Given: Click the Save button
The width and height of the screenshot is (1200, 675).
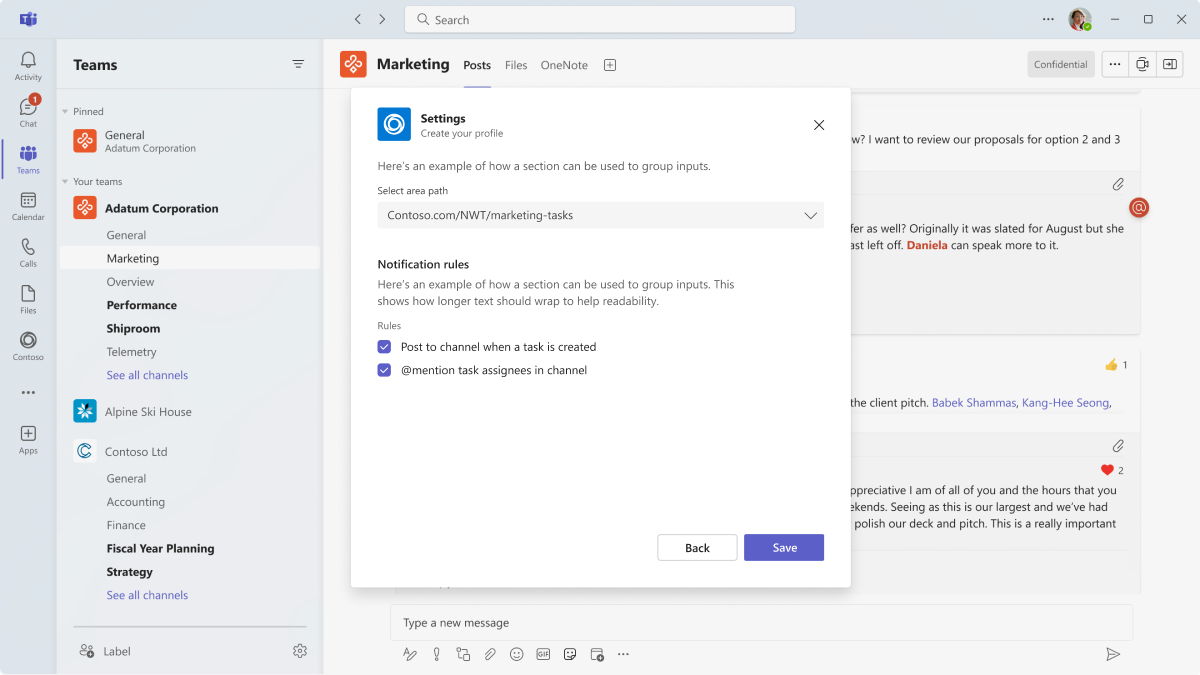Looking at the screenshot, I should tap(784, 548).
